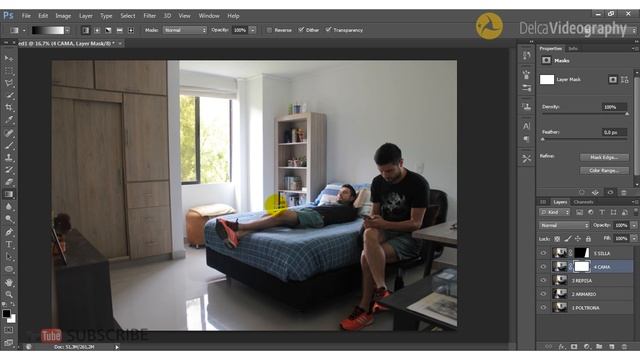This screenshot has width=640, height=360.
Task: Open status bar info arrow
Action: (x=117, y=347)
